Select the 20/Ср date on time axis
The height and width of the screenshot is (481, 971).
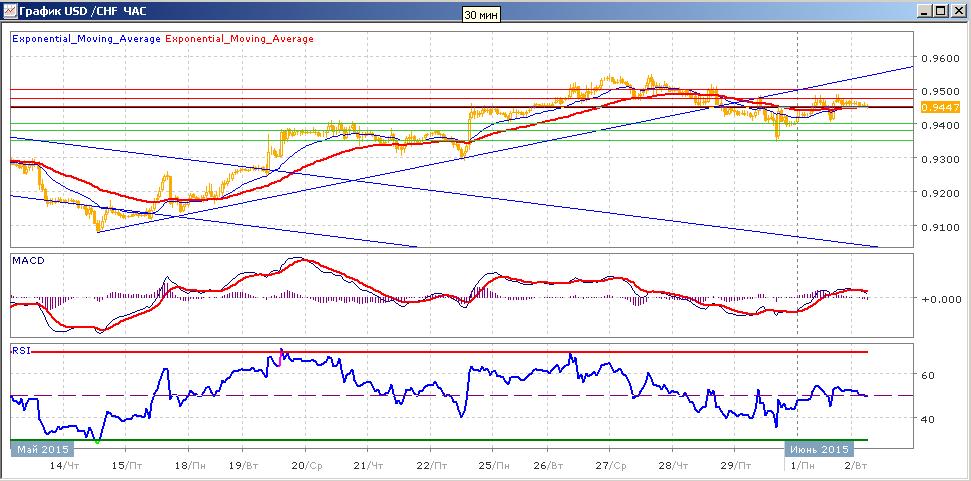(x=306, y=464)
